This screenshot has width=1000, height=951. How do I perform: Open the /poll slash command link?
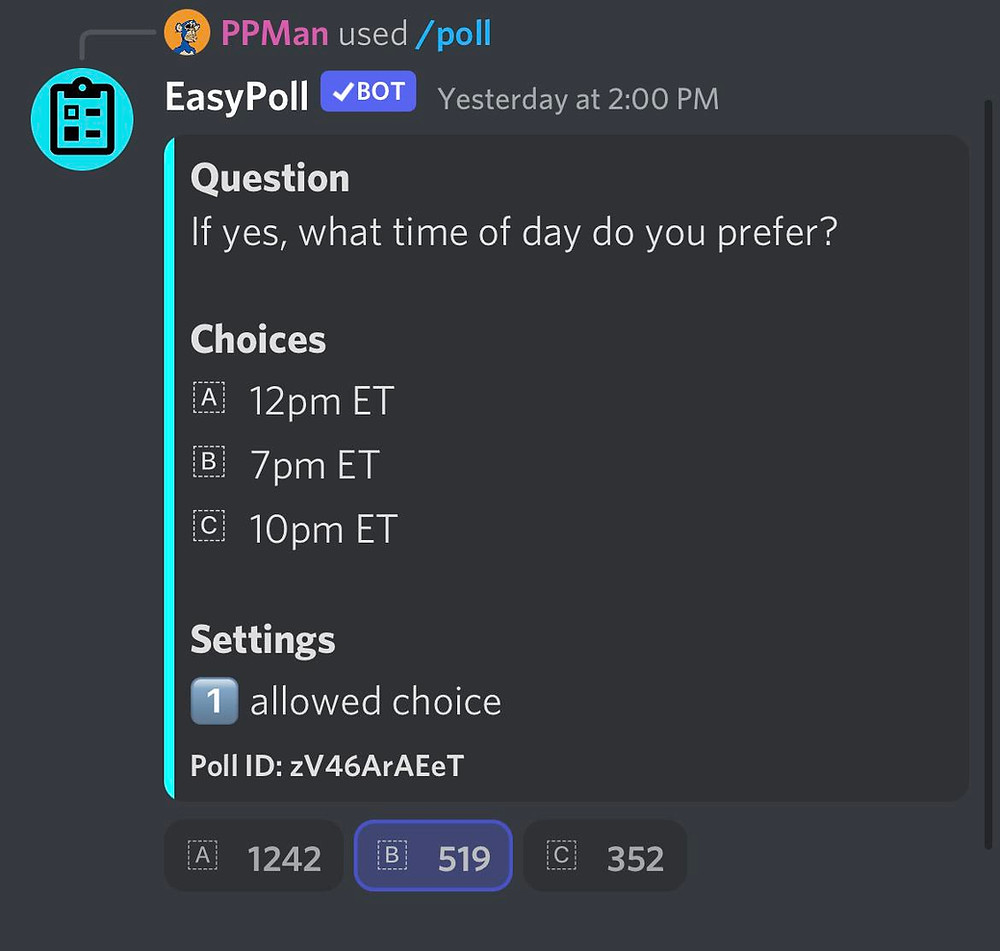click(x=453, y=34)
